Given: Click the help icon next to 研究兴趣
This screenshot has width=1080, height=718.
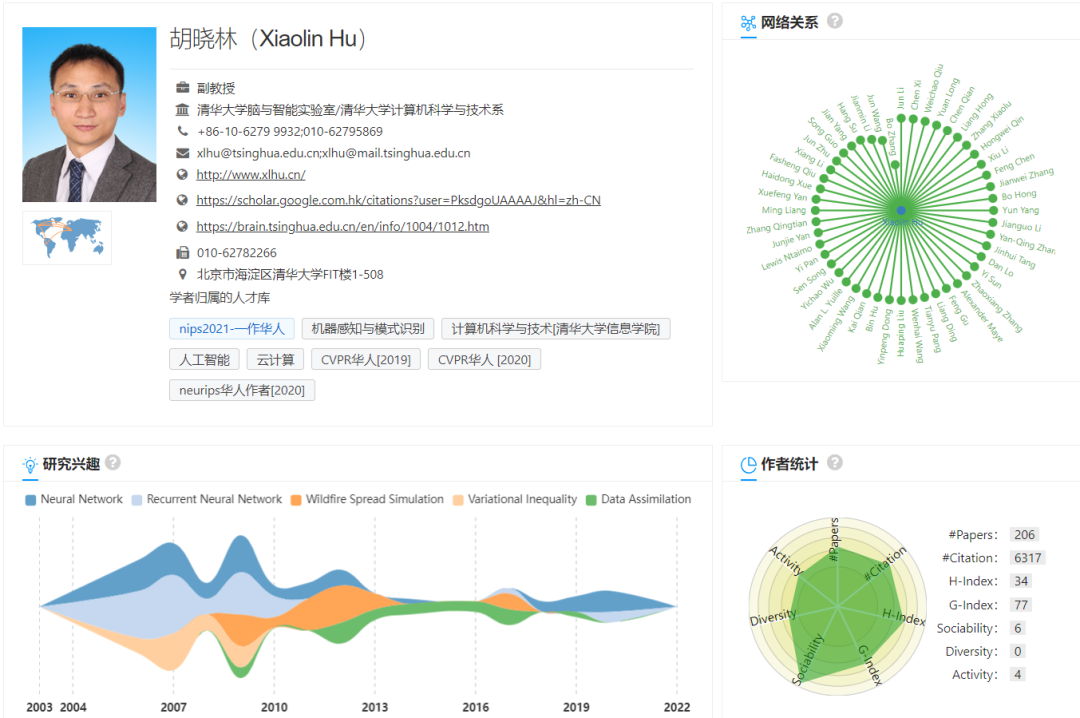Looking at the screenshot, I should coord(113,462).
